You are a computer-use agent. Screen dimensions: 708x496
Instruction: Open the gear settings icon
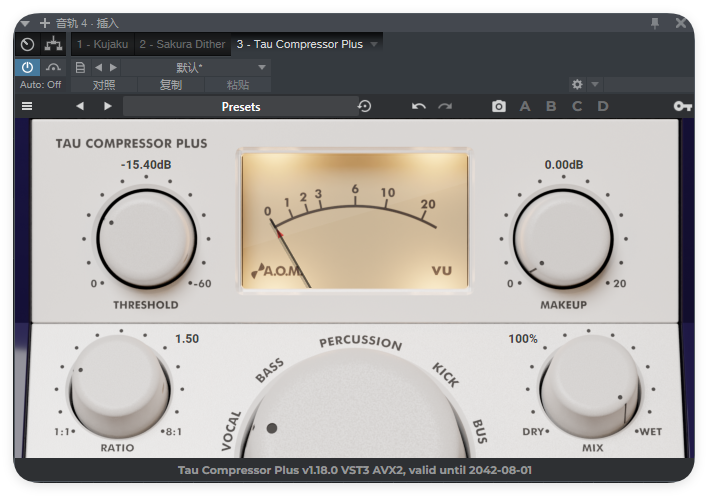pos(577,84)
